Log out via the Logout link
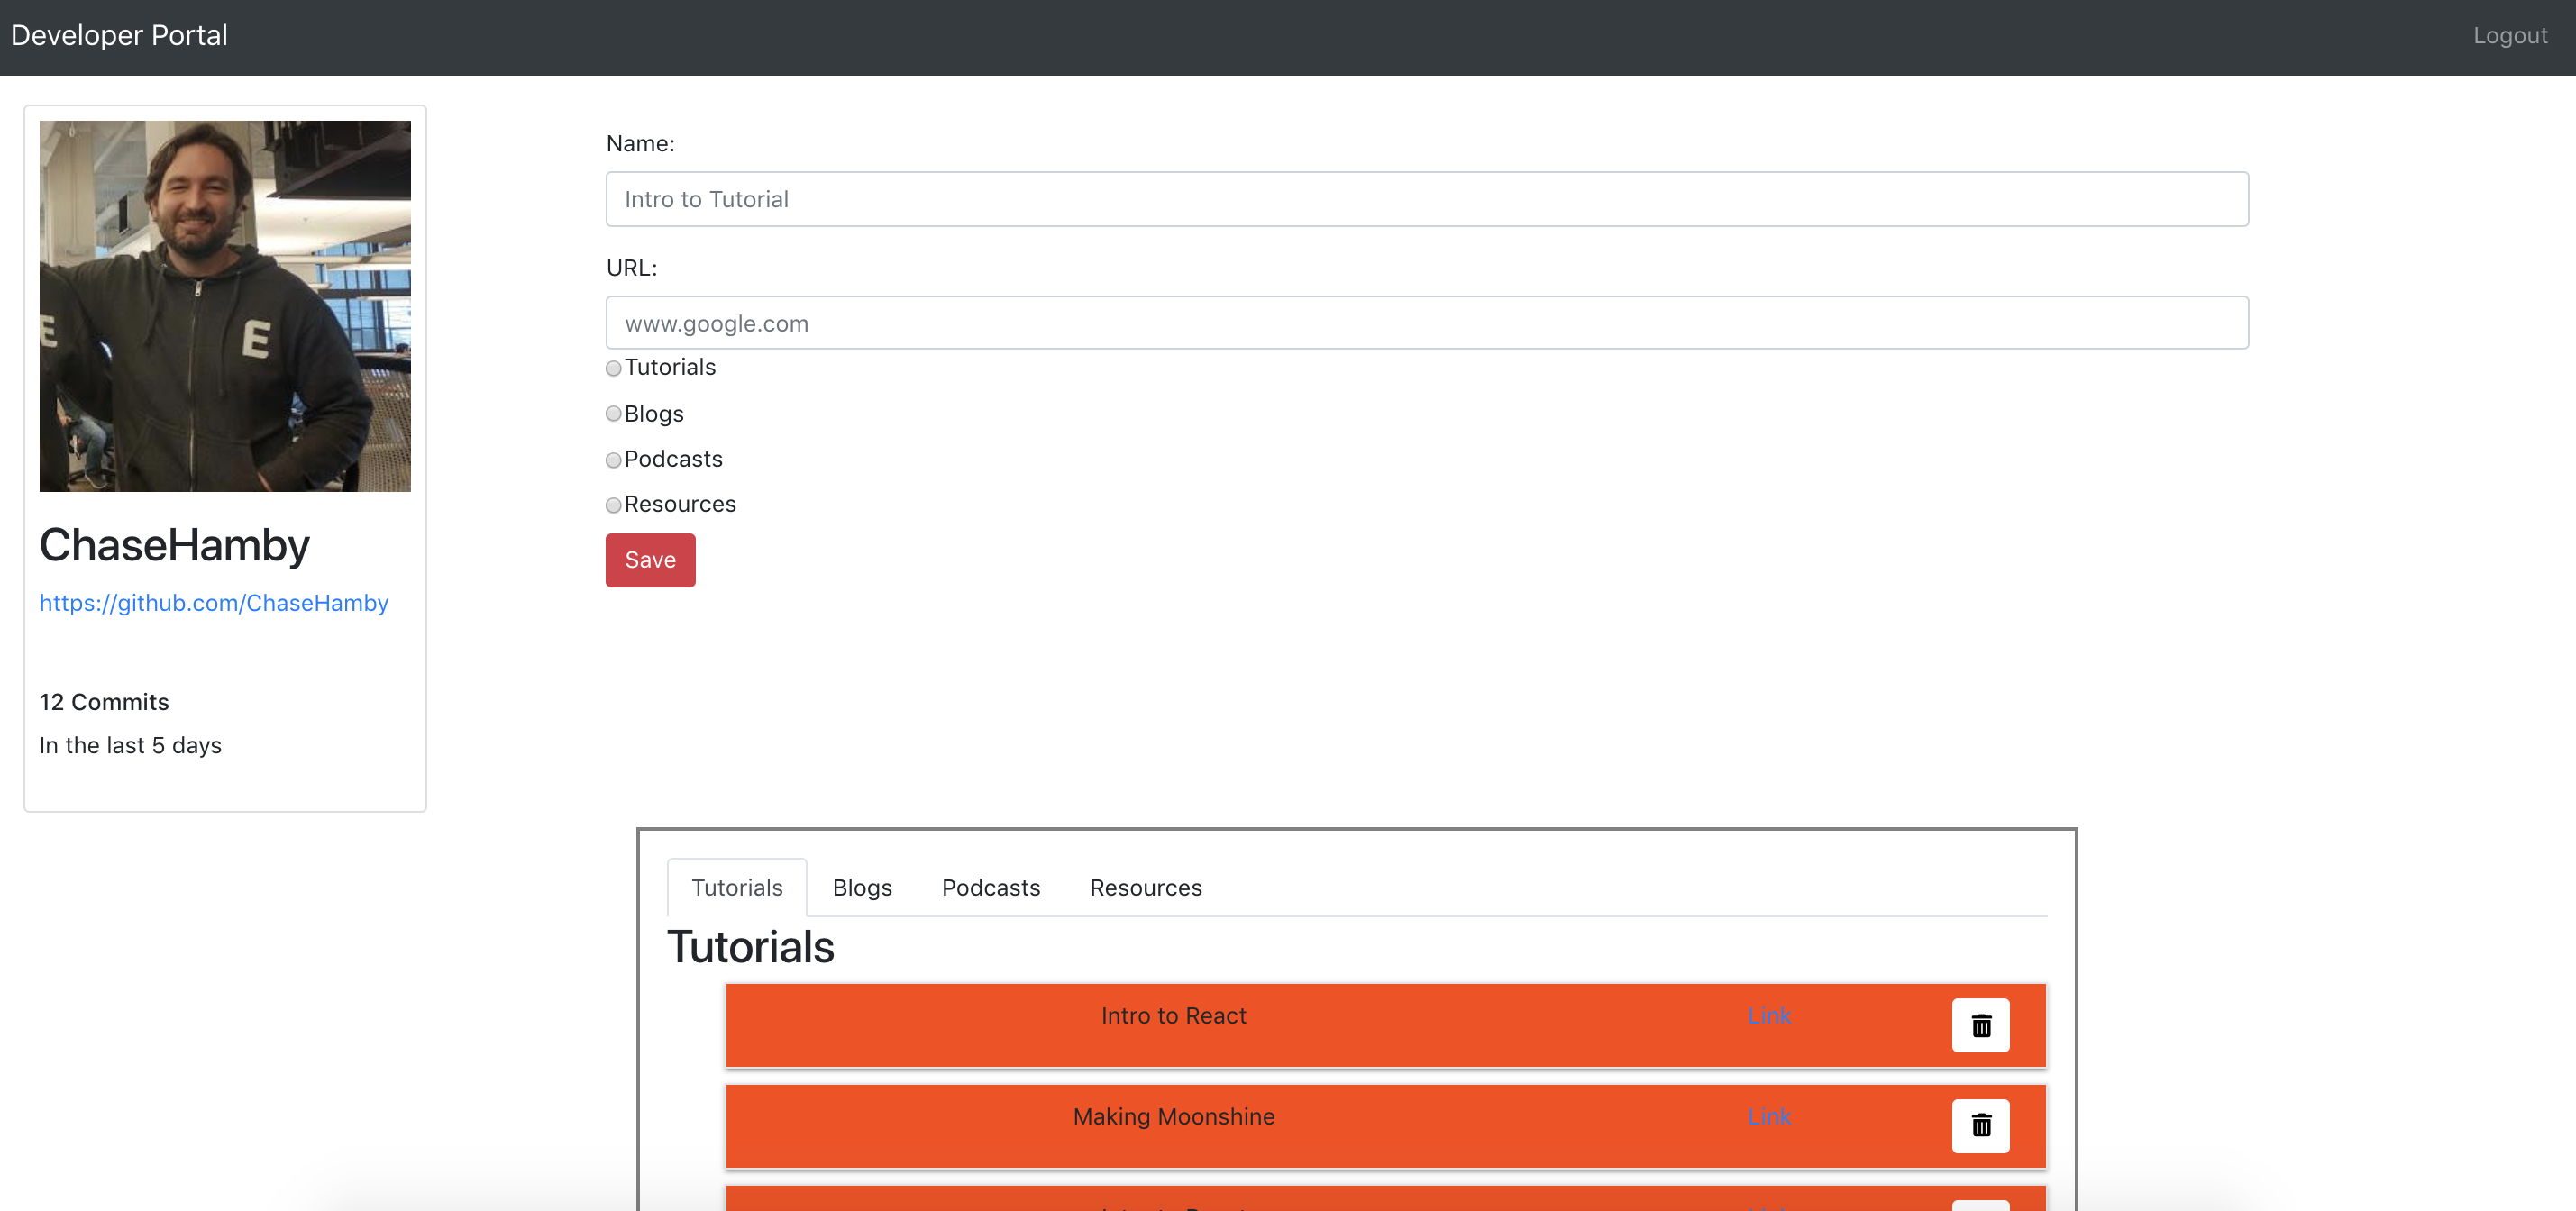Viewport: 2576px width, 1211px height. tap(2510, 36)
